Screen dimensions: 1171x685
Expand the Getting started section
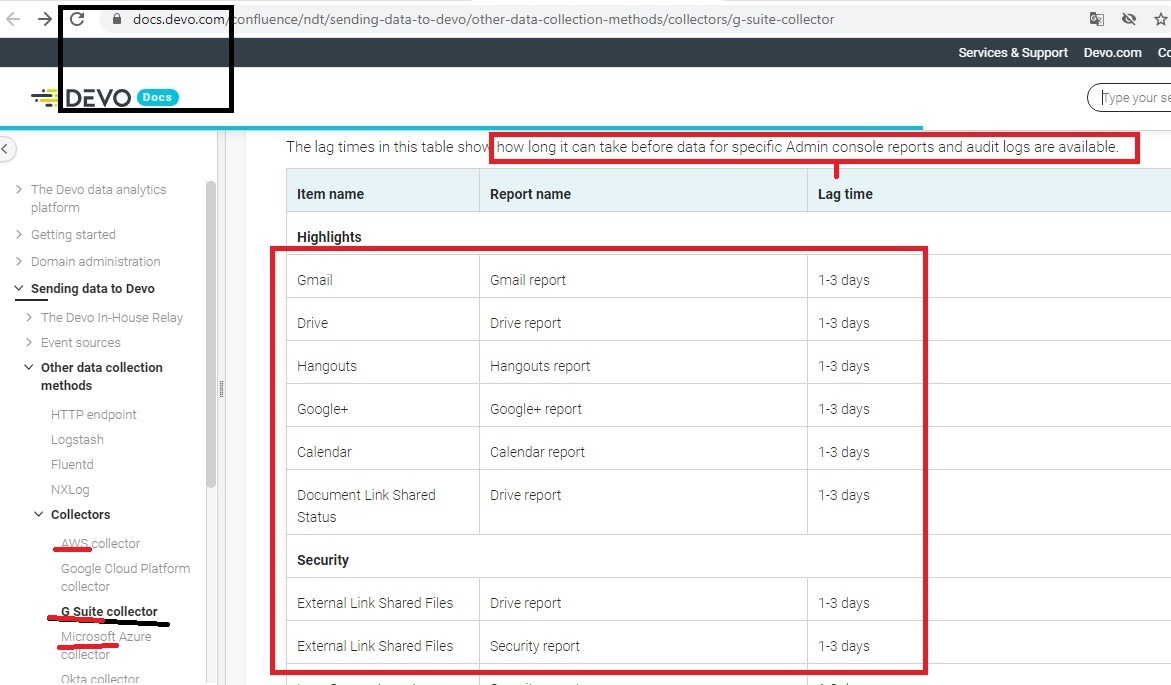(19, 235)
